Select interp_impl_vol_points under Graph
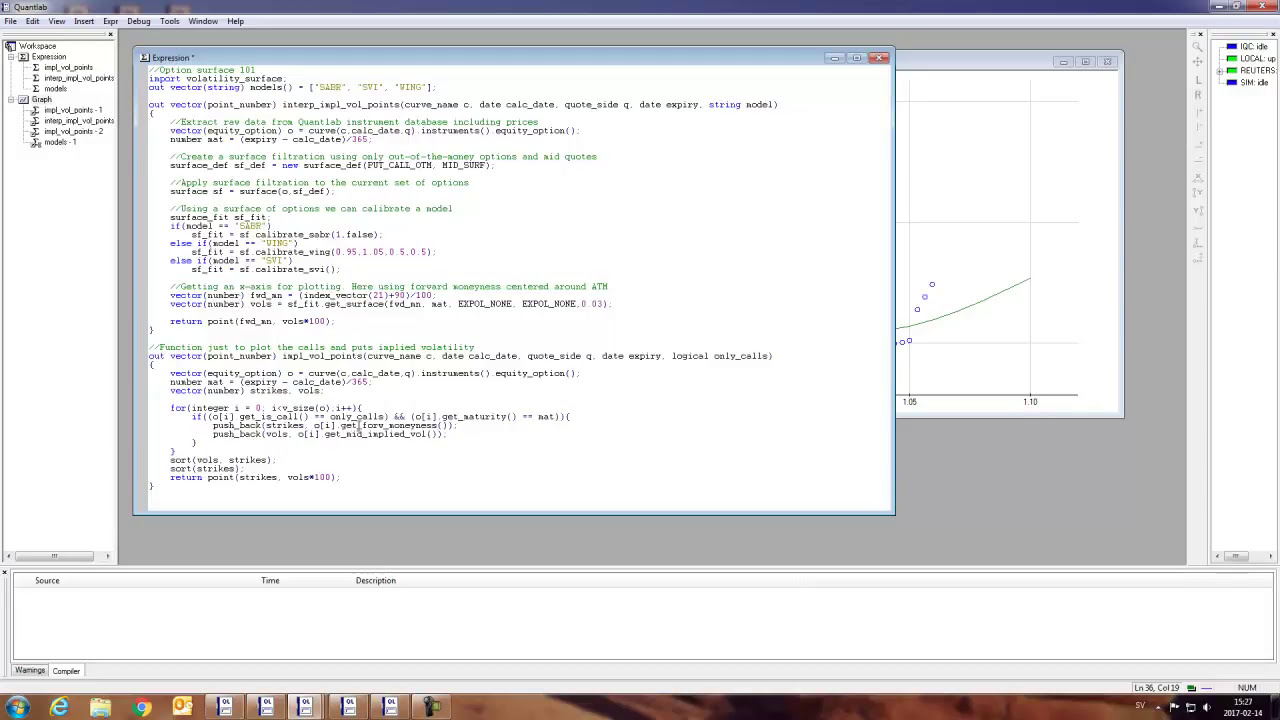 pyautogui.click(x=79, y=121)
